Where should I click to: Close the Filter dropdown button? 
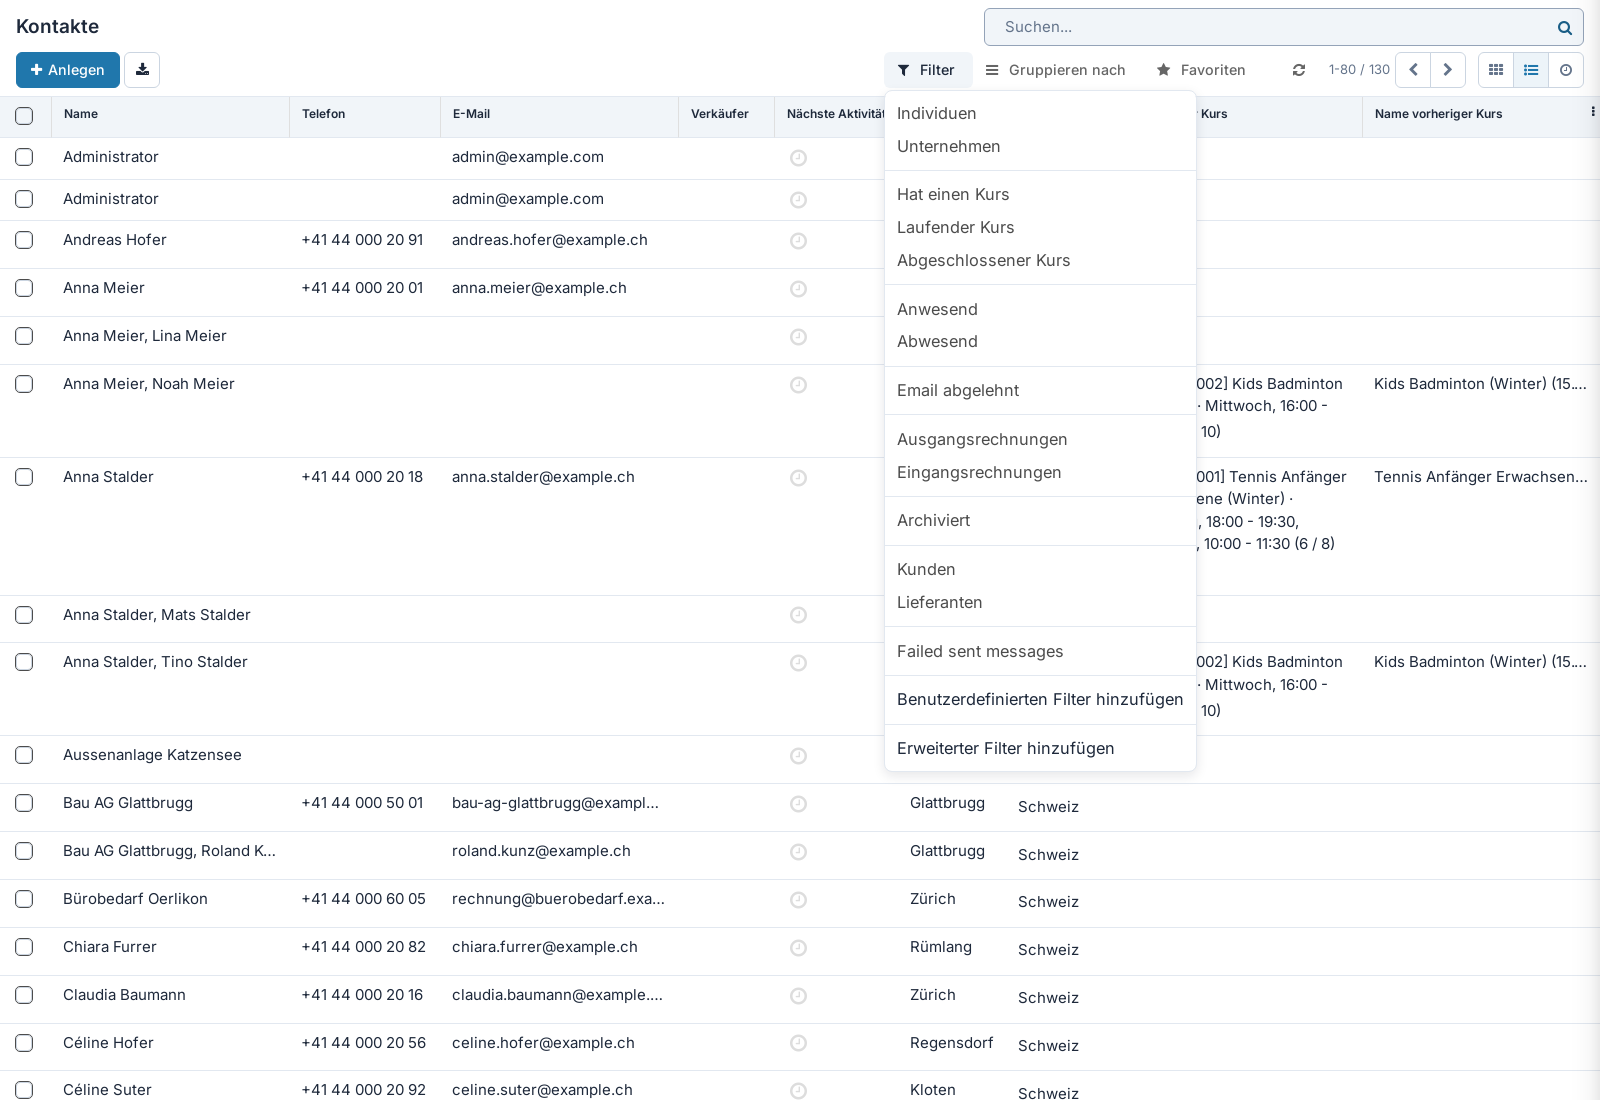click(x=928, y=70)
